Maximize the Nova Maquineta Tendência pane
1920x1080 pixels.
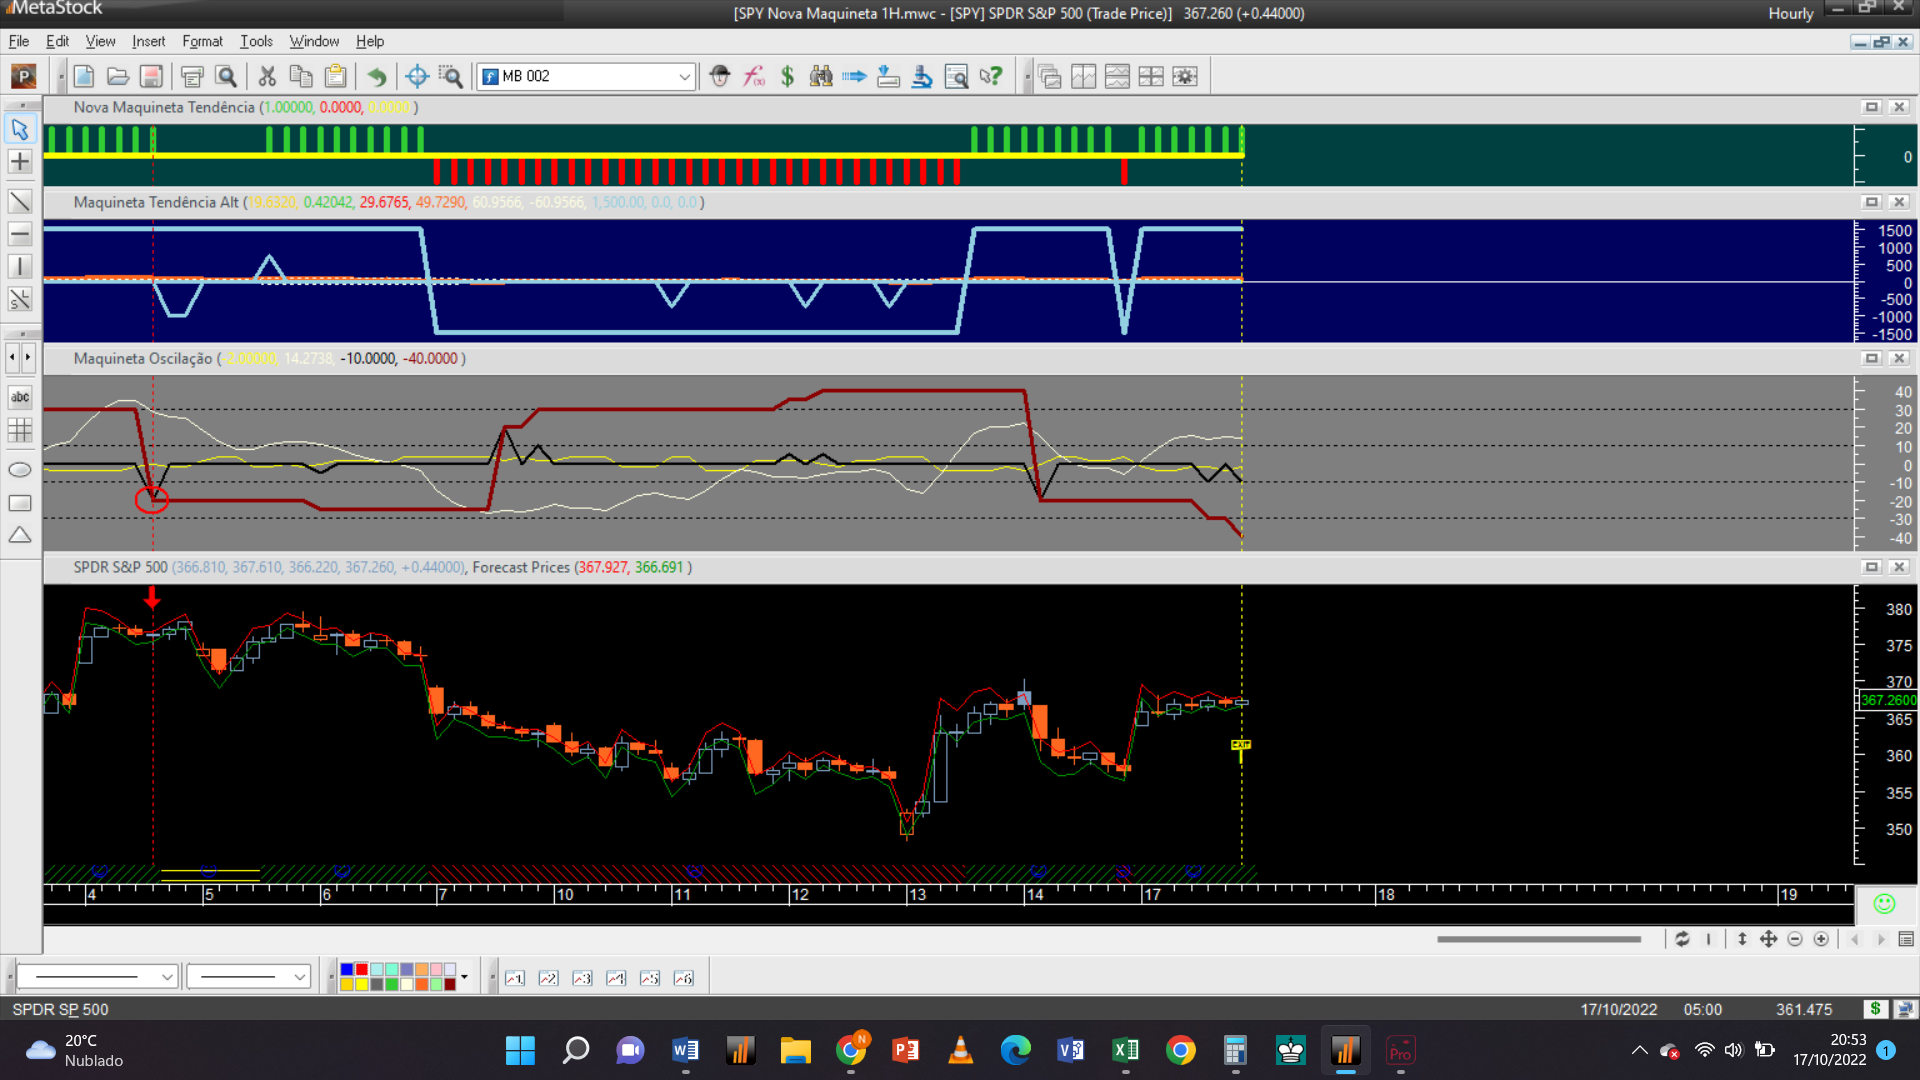click(x=1871, y=107)
